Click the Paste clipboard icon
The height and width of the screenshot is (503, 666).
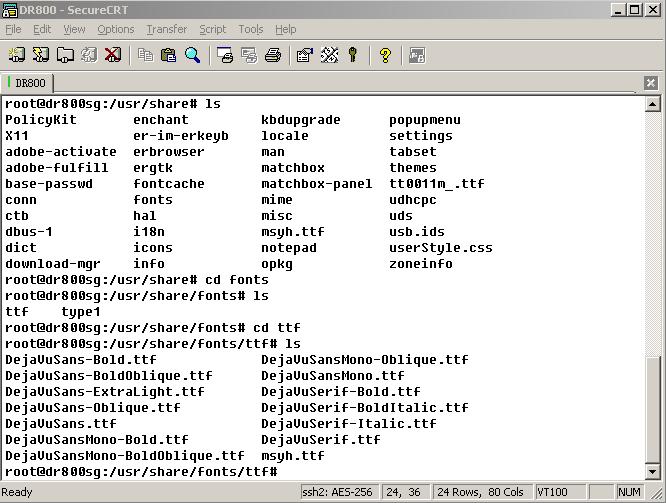pyautogui.click(x=169, y=55)
